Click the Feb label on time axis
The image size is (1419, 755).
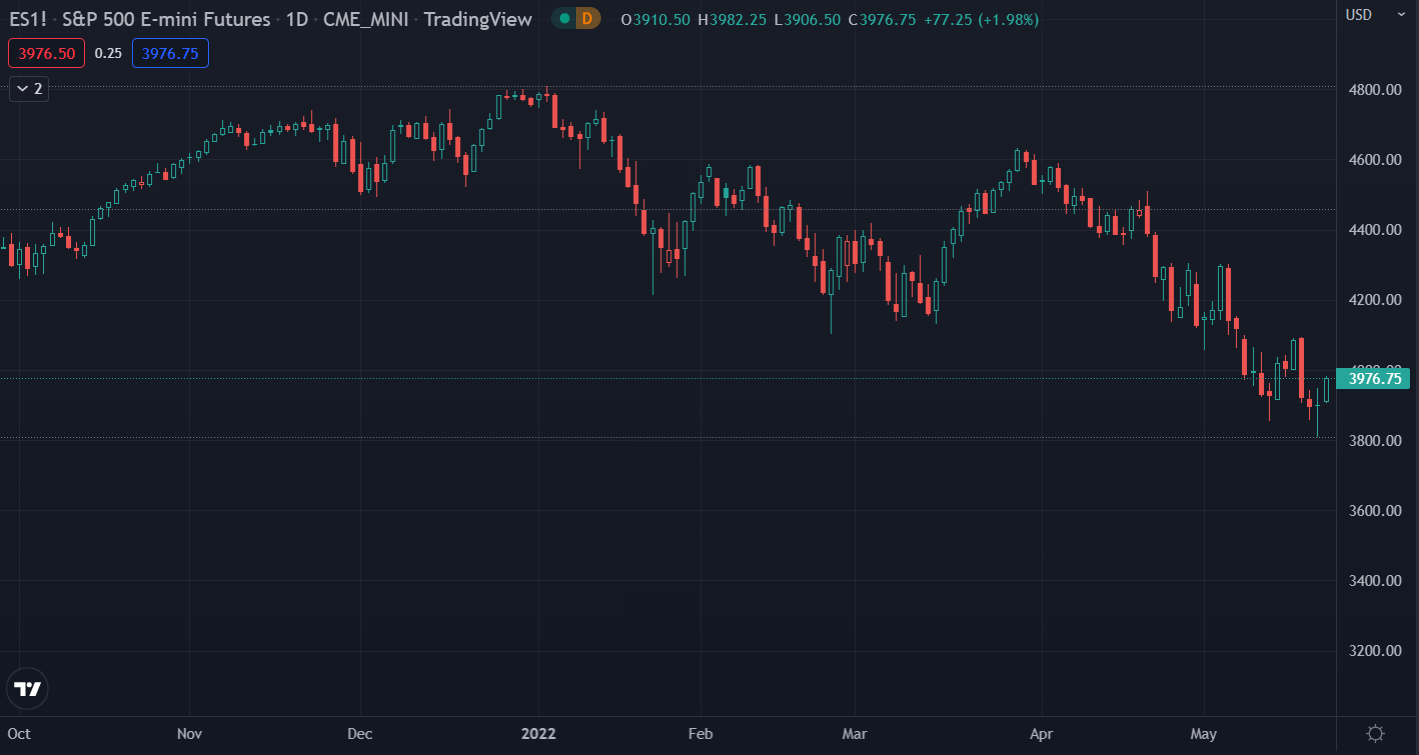(701, 734)
